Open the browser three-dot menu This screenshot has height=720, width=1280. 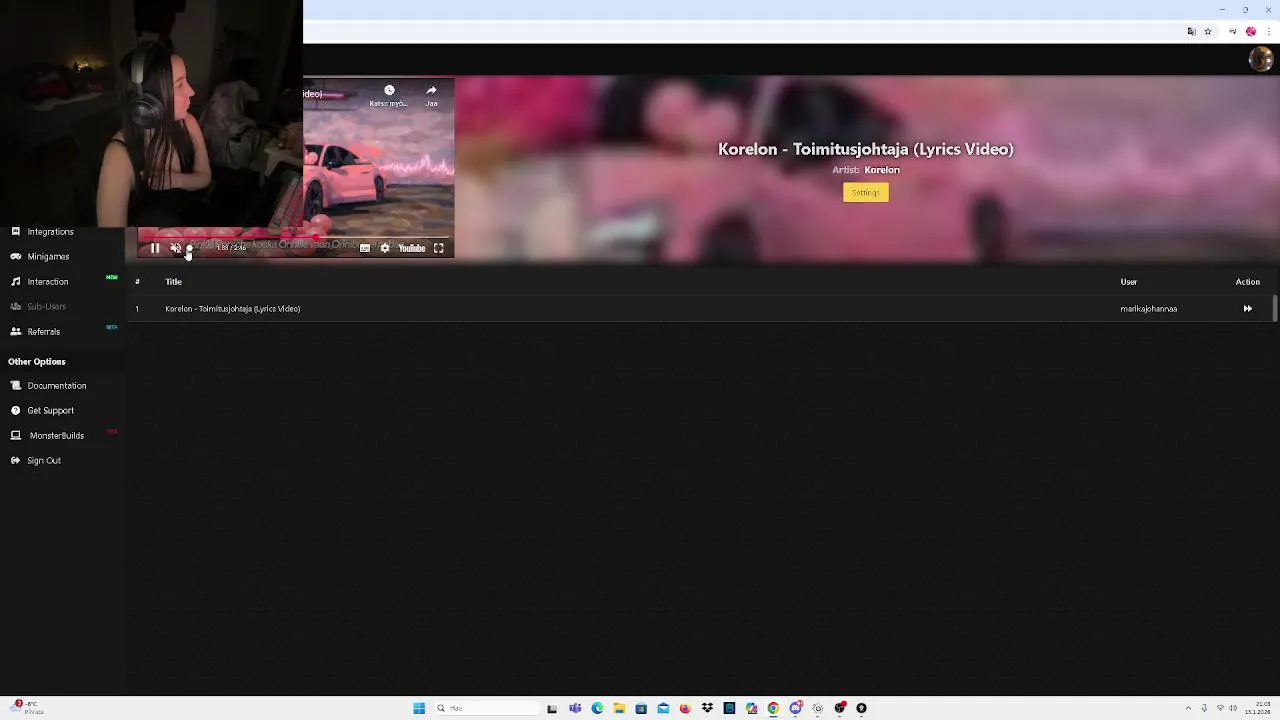point(1268,32)
